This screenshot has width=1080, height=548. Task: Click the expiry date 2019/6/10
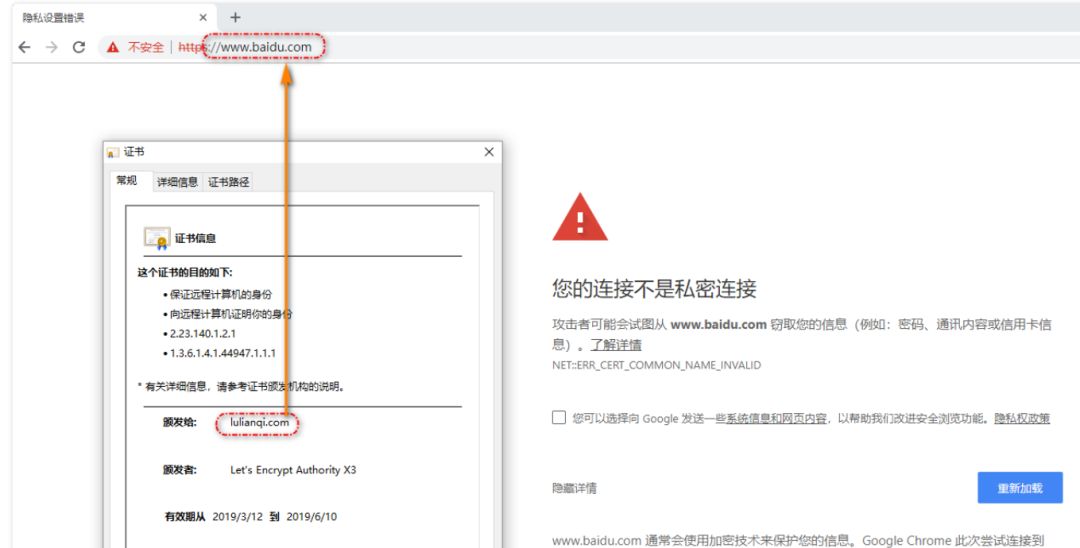point(311,516)
